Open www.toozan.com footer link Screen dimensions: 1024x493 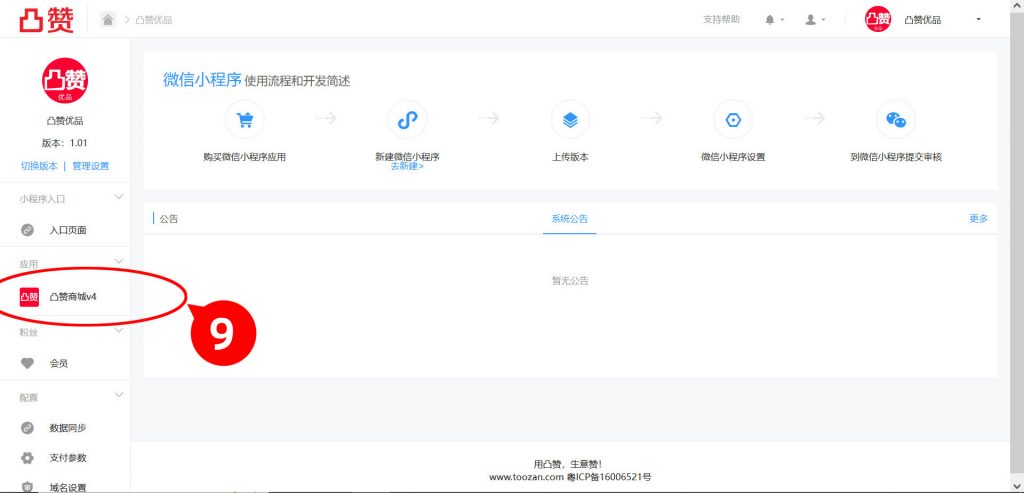coord(526,477)
